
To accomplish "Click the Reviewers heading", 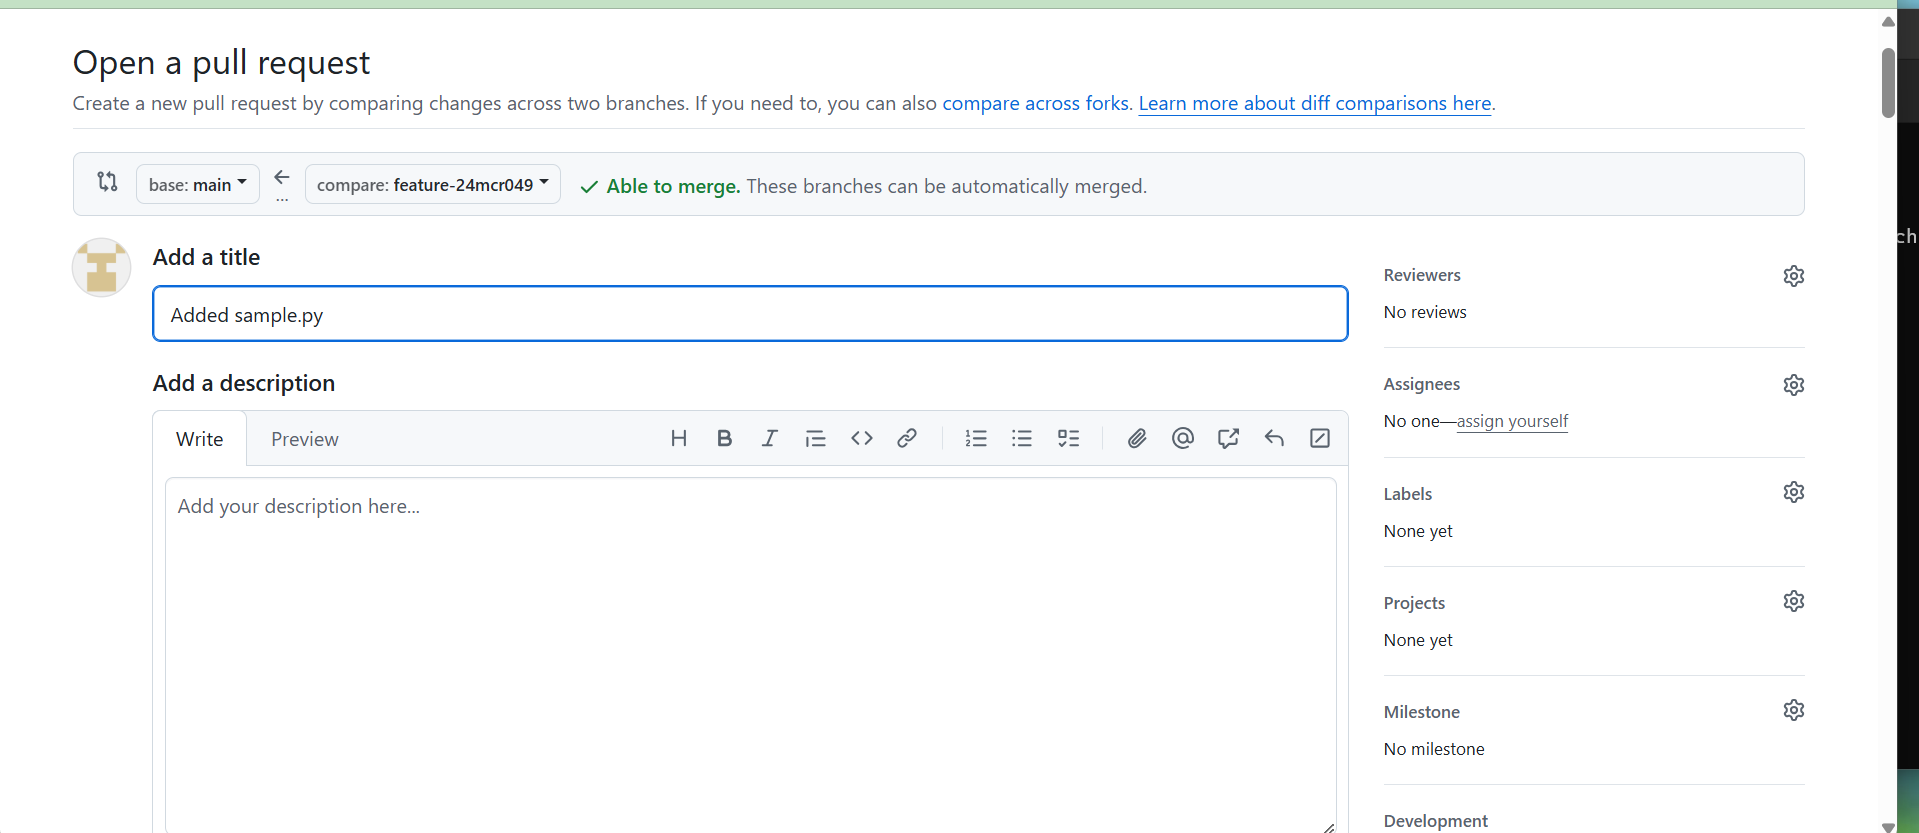I will pyautogui.click(x=1422, y=275).
